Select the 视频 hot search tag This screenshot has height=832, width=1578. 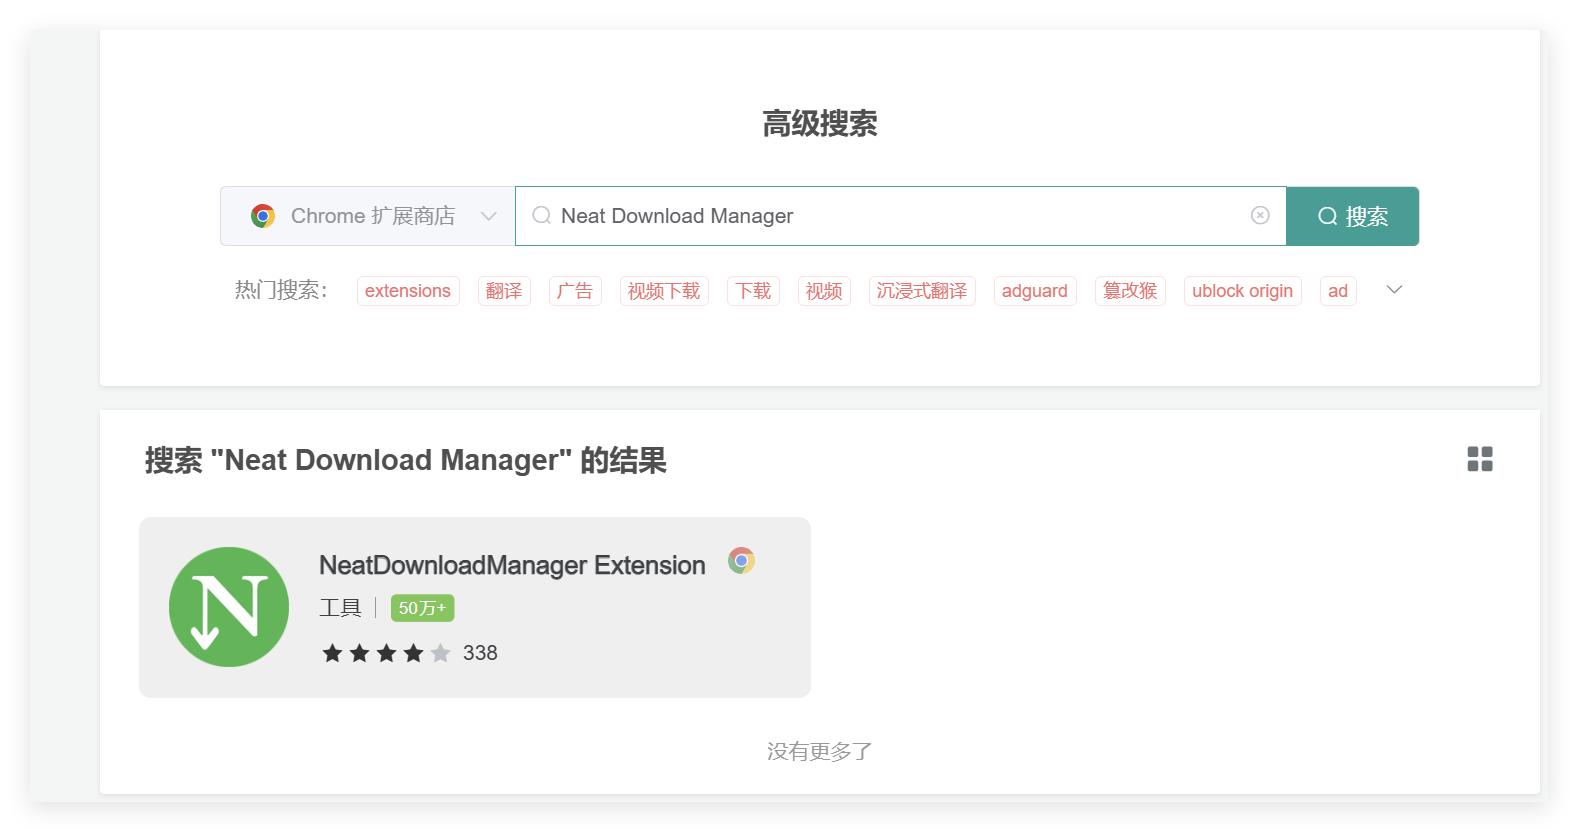[x=824, y=291]
